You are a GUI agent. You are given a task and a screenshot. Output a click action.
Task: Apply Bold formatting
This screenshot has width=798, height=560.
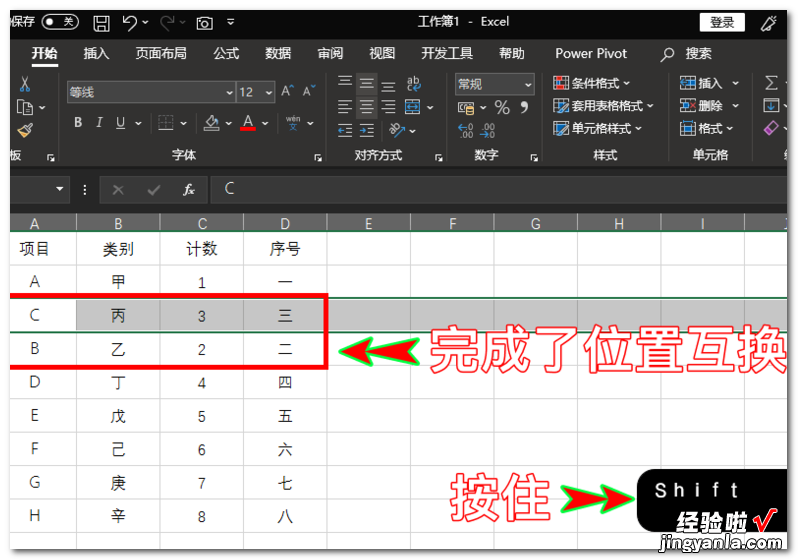point(78,123)
